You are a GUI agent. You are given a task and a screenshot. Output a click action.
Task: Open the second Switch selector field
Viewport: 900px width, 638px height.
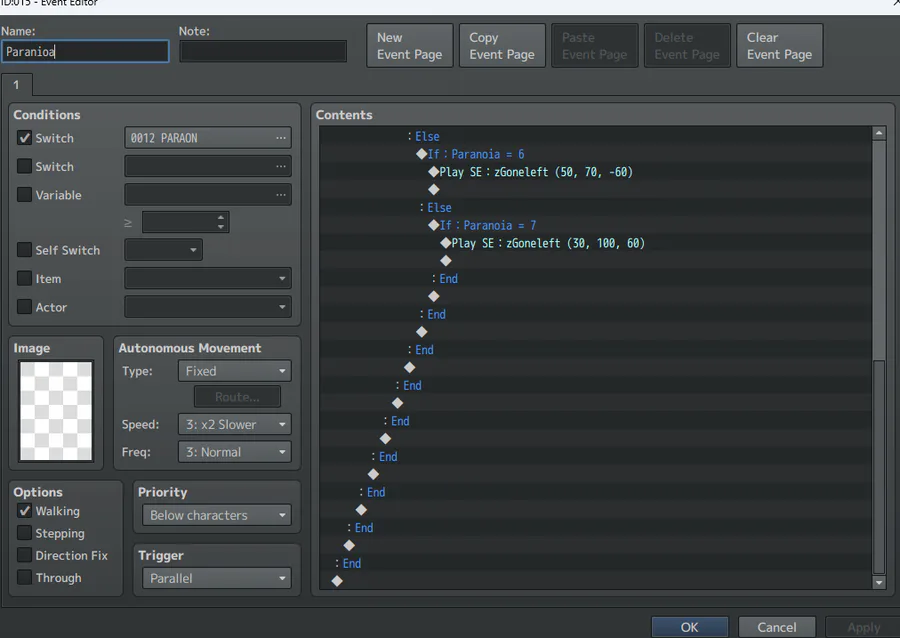(x=208, y=166)
